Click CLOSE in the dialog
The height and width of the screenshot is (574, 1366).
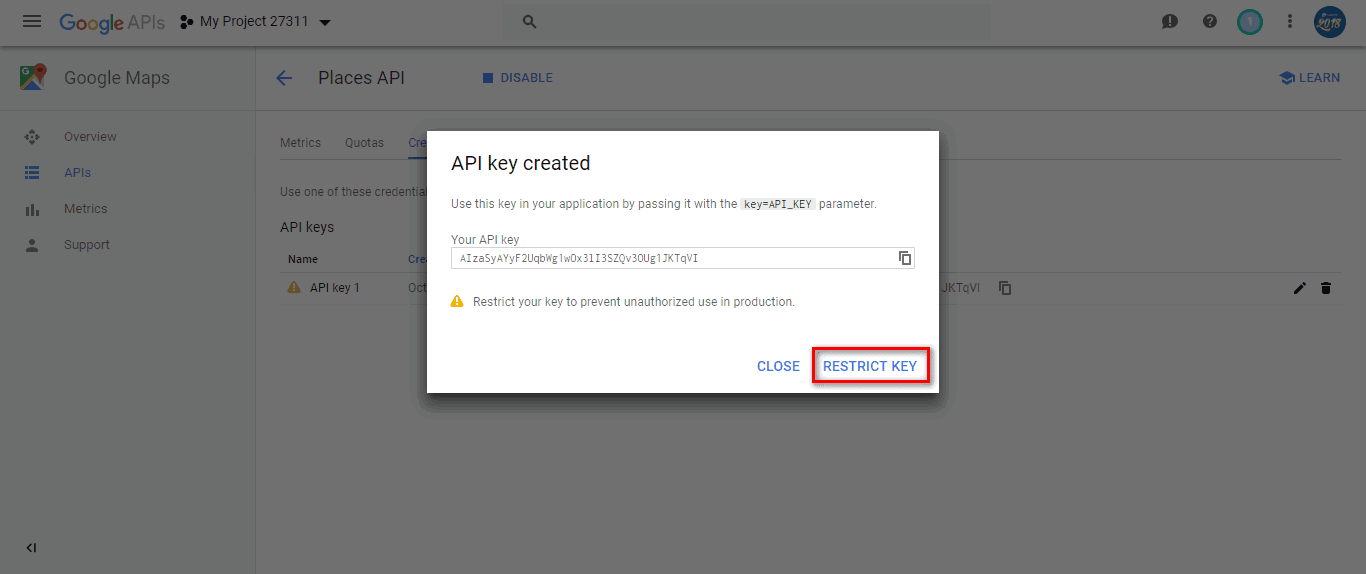(x=778, y=366)
